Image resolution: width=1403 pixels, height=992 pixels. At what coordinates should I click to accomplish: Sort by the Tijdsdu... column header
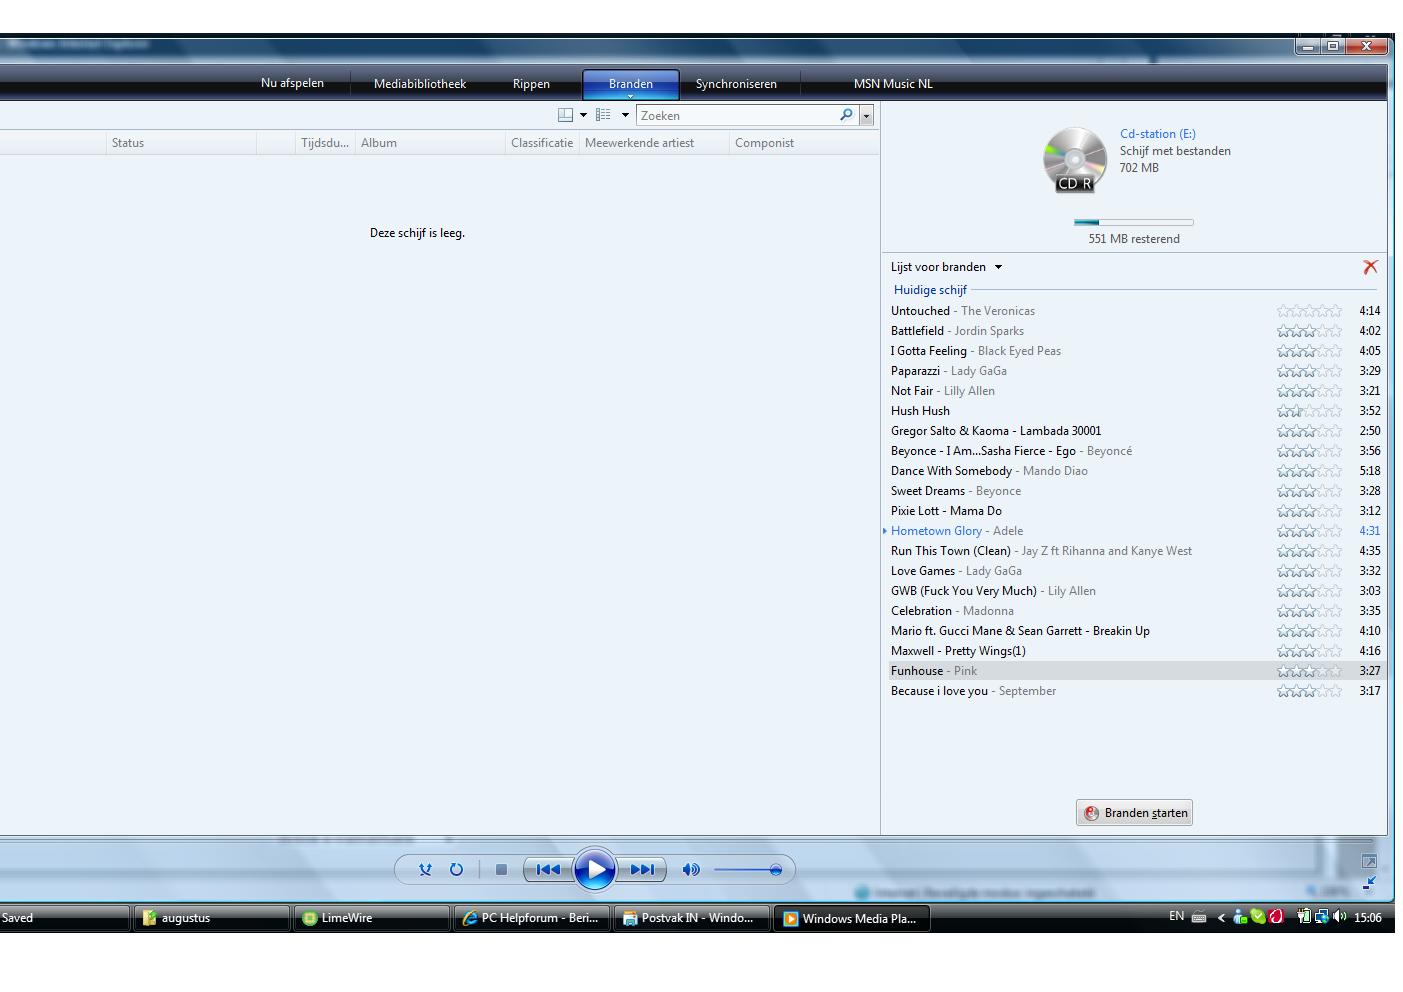[x=325, y=143]
